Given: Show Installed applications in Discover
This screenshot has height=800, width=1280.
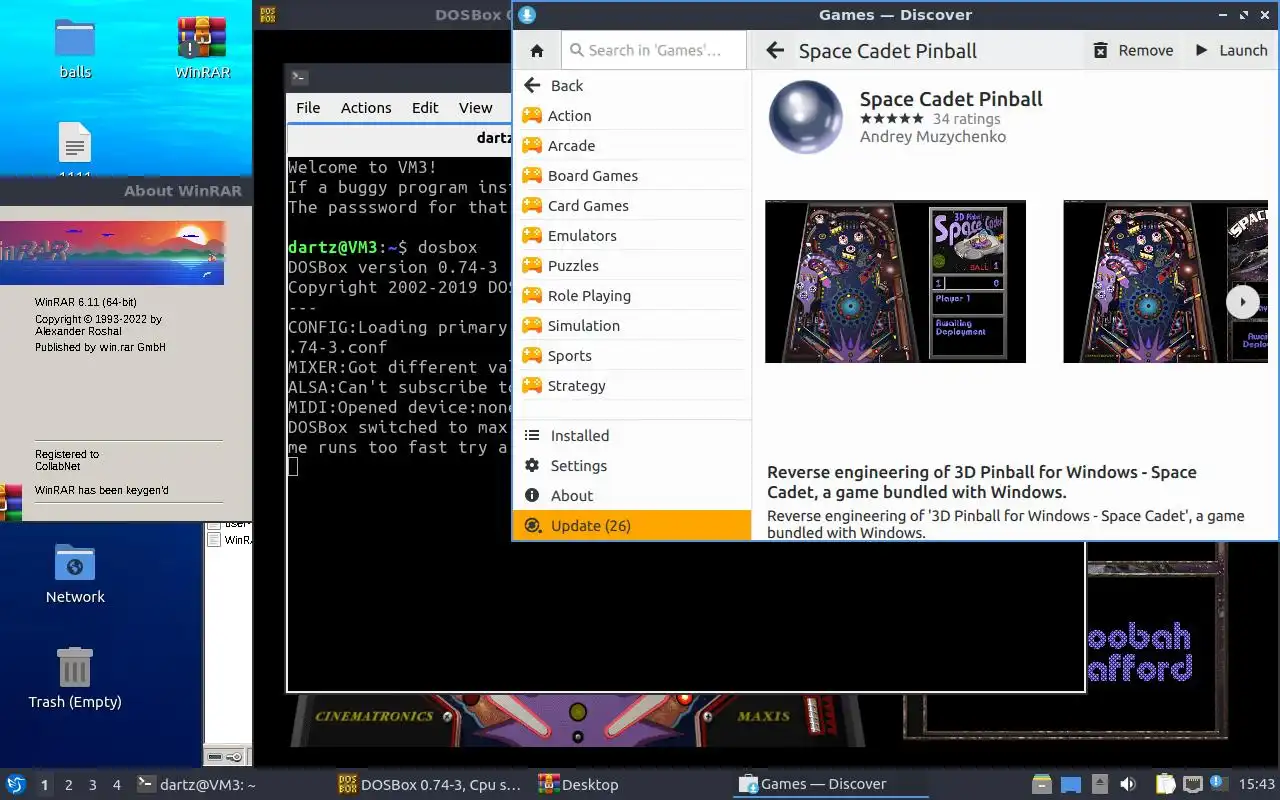Looking at the screenshot, I should (x=631, y=436).
